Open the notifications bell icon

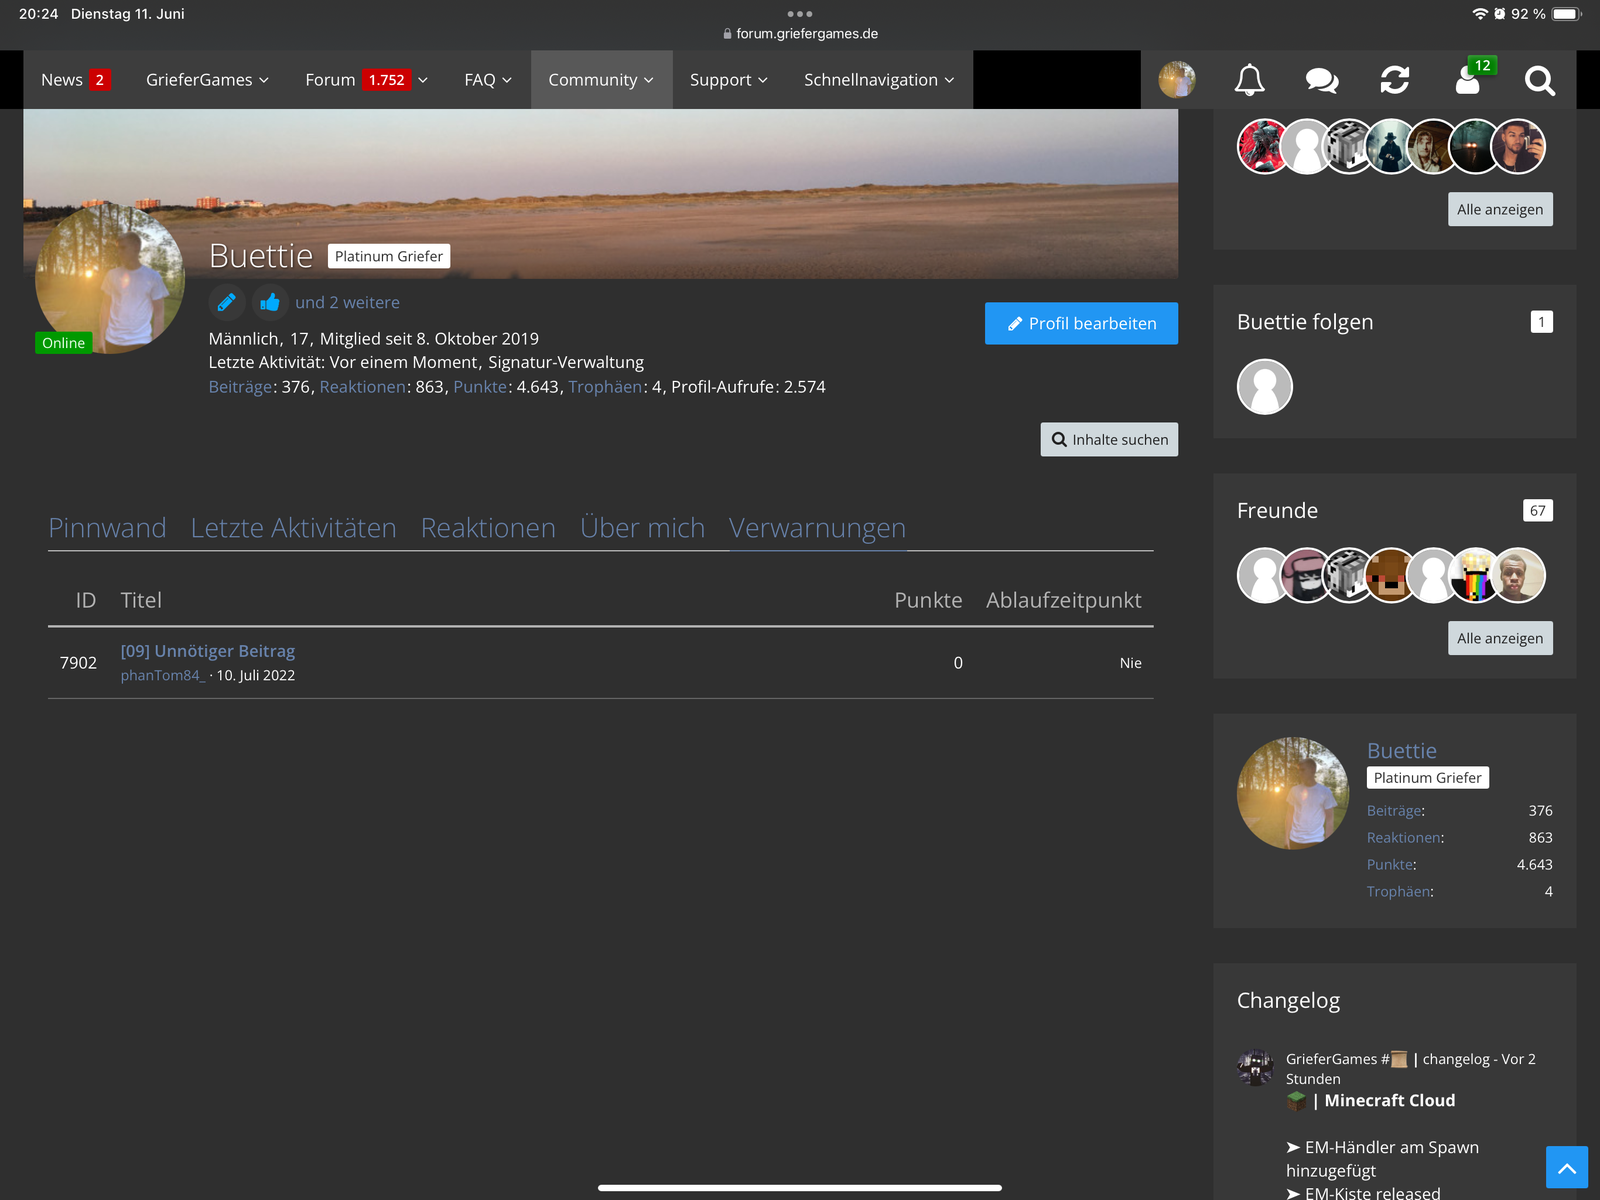tap(1249, 80)
